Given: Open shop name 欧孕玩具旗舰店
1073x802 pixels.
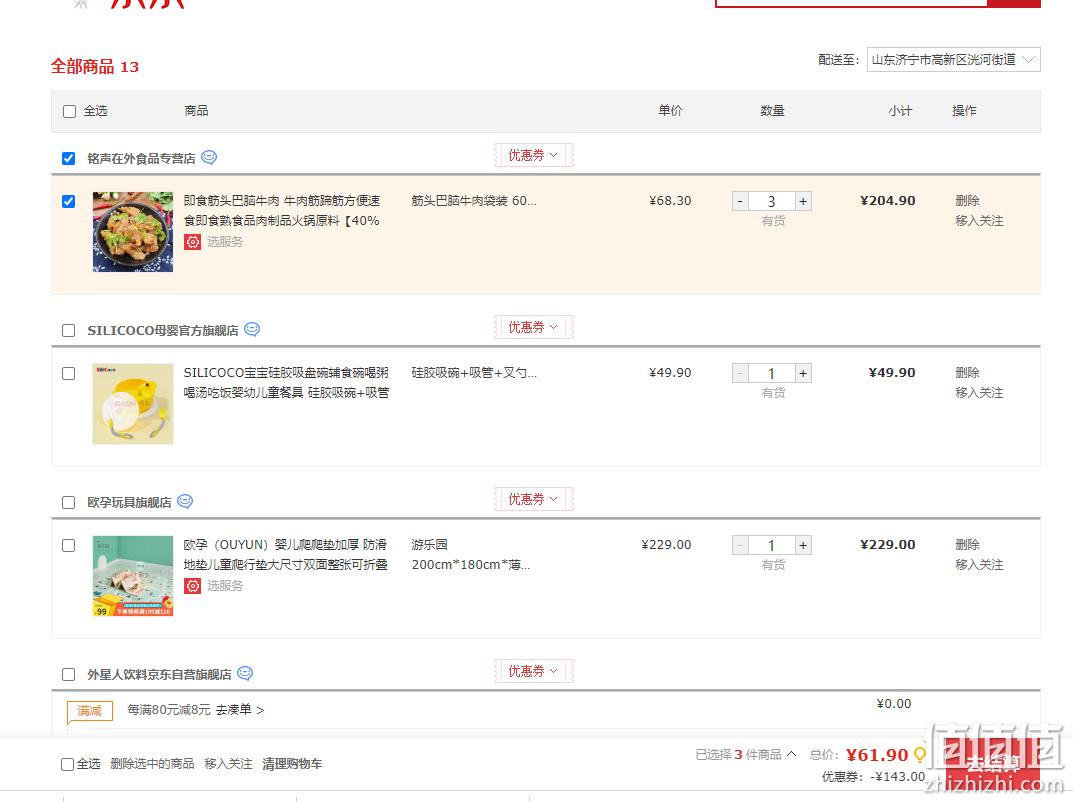Looking at the screenshot, I should pyautogui.click(x=129, y=502).
